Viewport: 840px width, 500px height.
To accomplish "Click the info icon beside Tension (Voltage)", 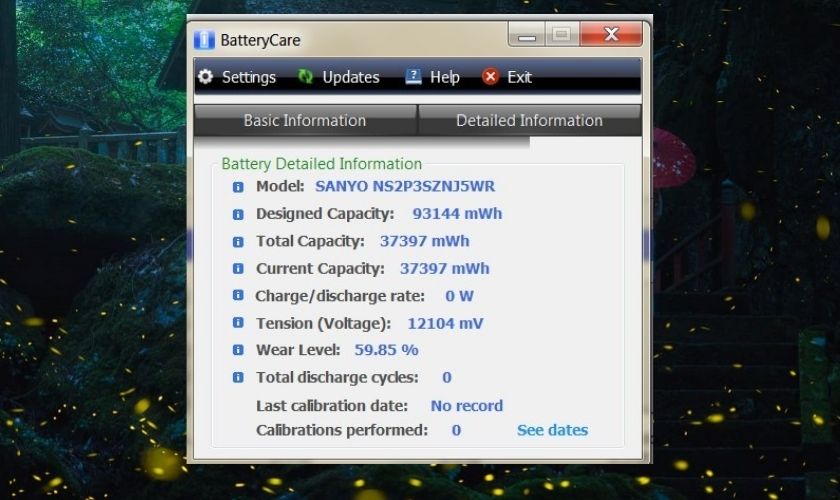I will tap(238, 323).
